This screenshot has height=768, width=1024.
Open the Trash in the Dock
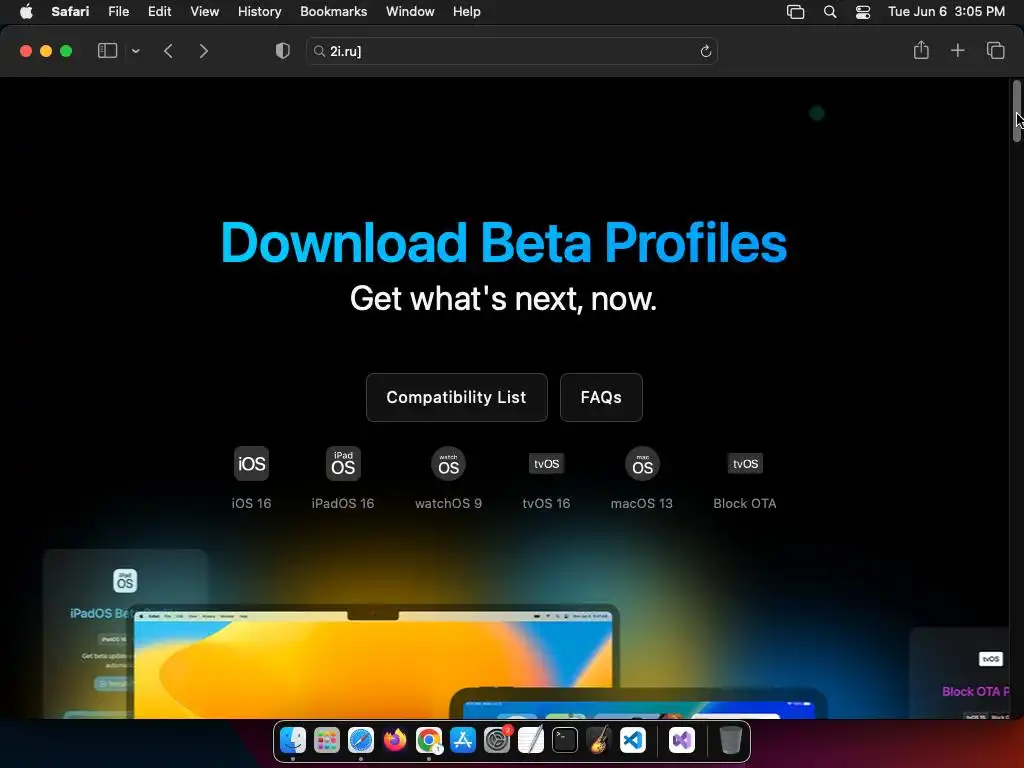(x=730, y=740)
